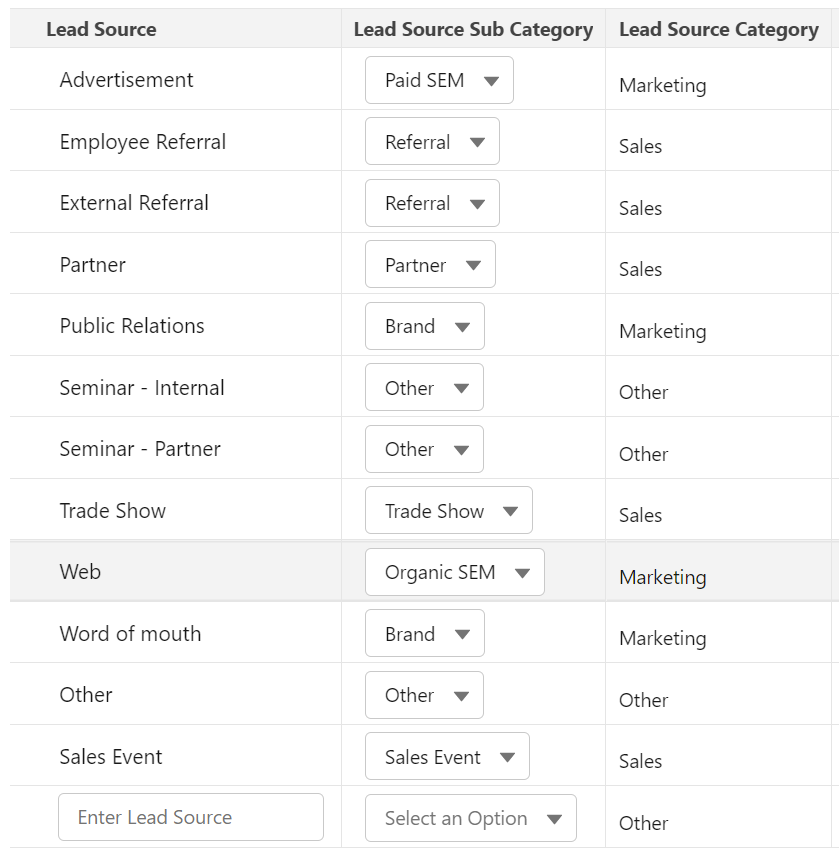Viewport: 839px width, 851px height.
Task: Expand the Seminar - Internal sub category dropdown
Action: (x=424, y=388)
